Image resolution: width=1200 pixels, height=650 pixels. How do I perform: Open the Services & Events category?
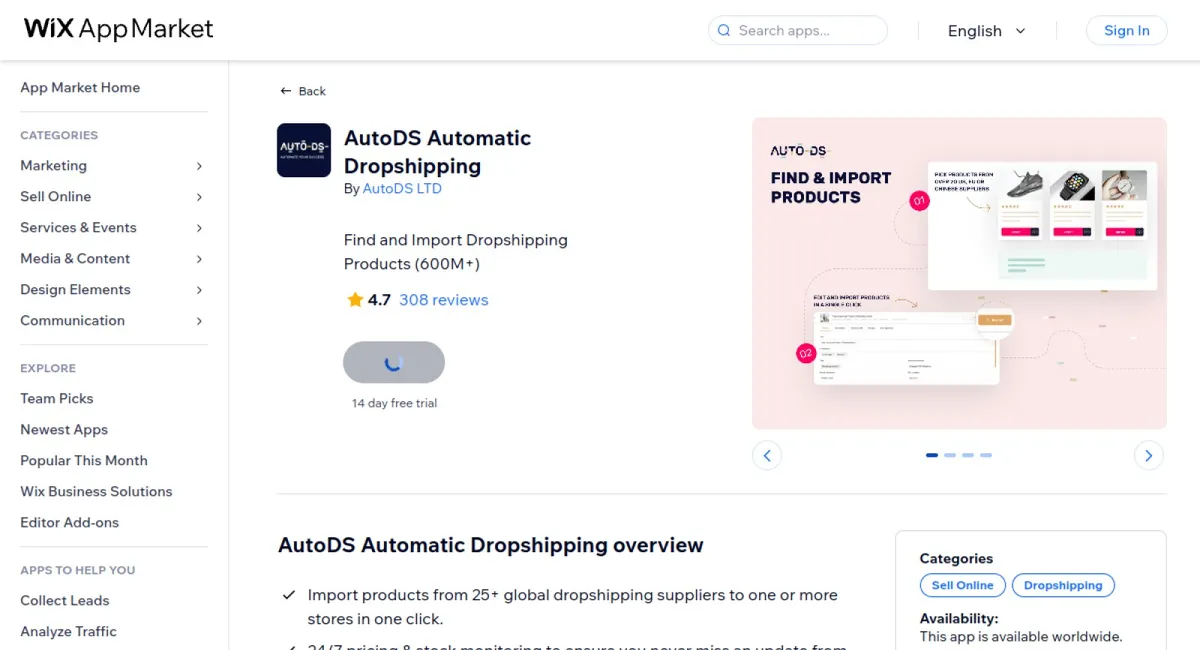click(x=78, y=228)
